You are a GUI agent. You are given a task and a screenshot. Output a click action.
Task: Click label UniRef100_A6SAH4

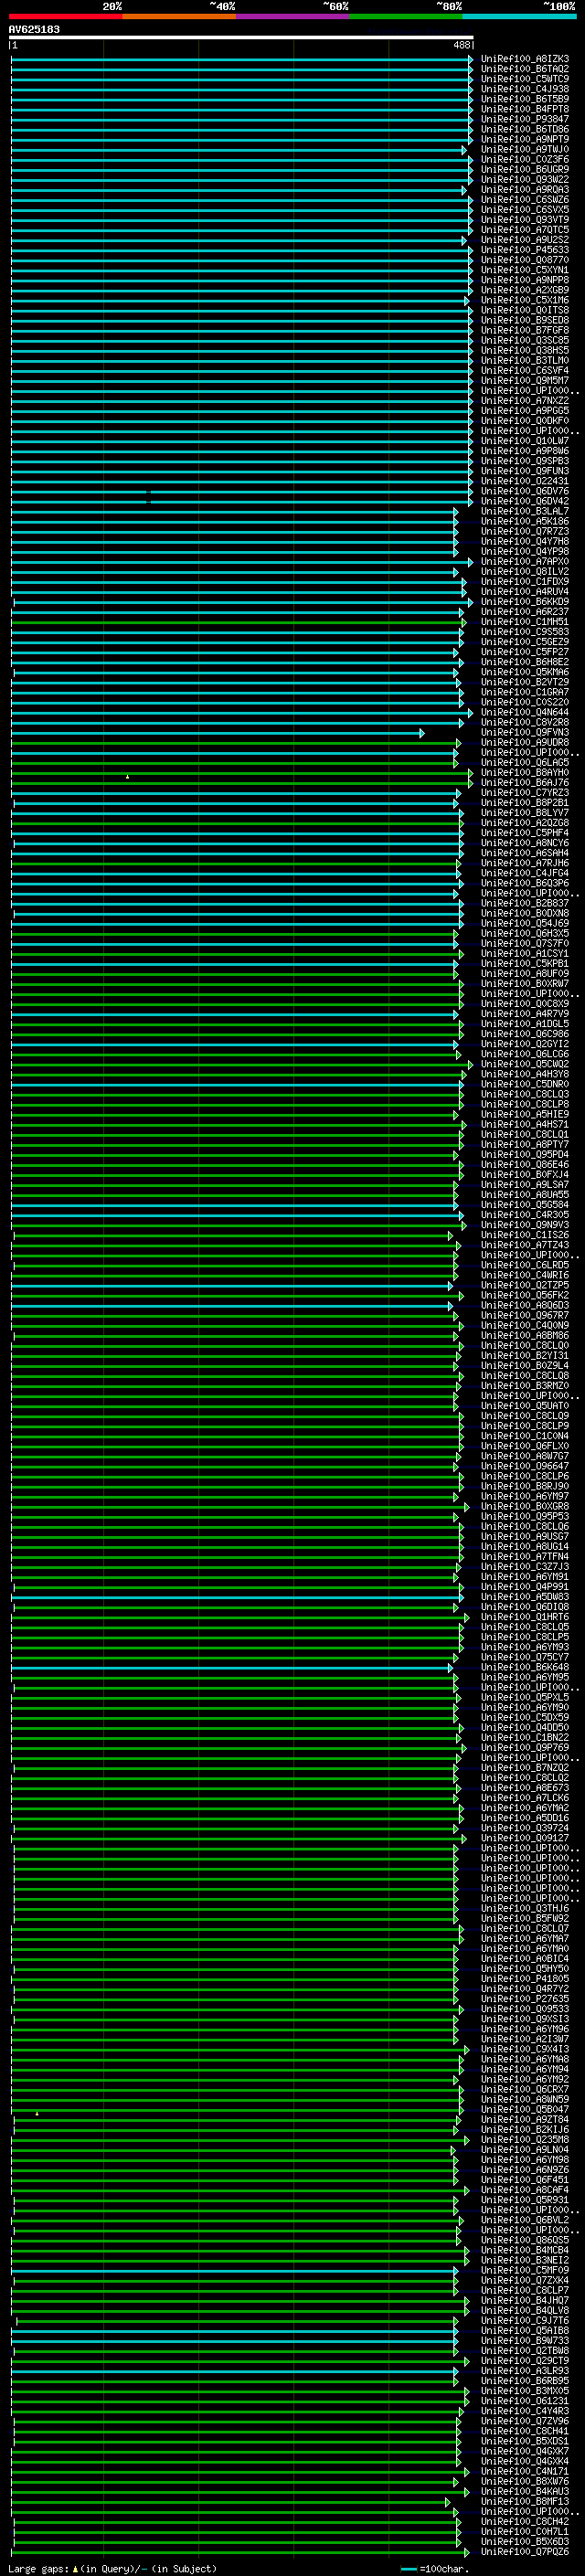[x=525, y=853]
